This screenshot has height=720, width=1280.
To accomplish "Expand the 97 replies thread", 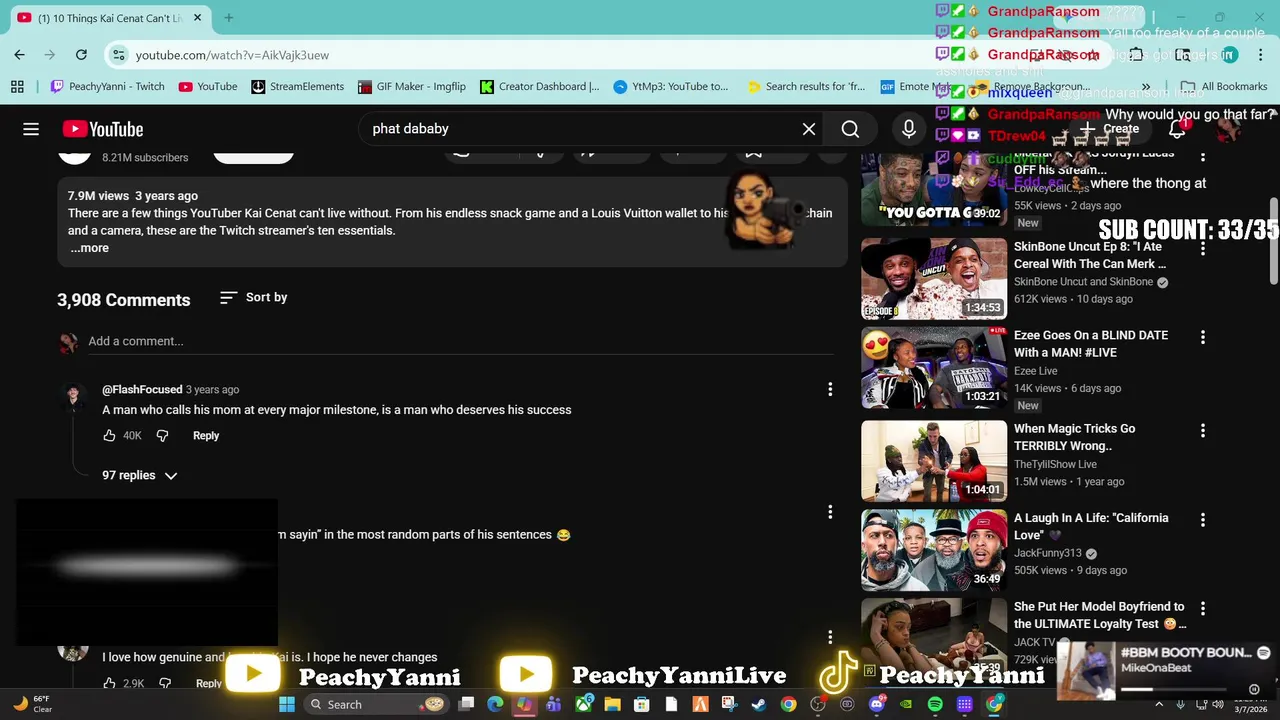I will [140, 475].
